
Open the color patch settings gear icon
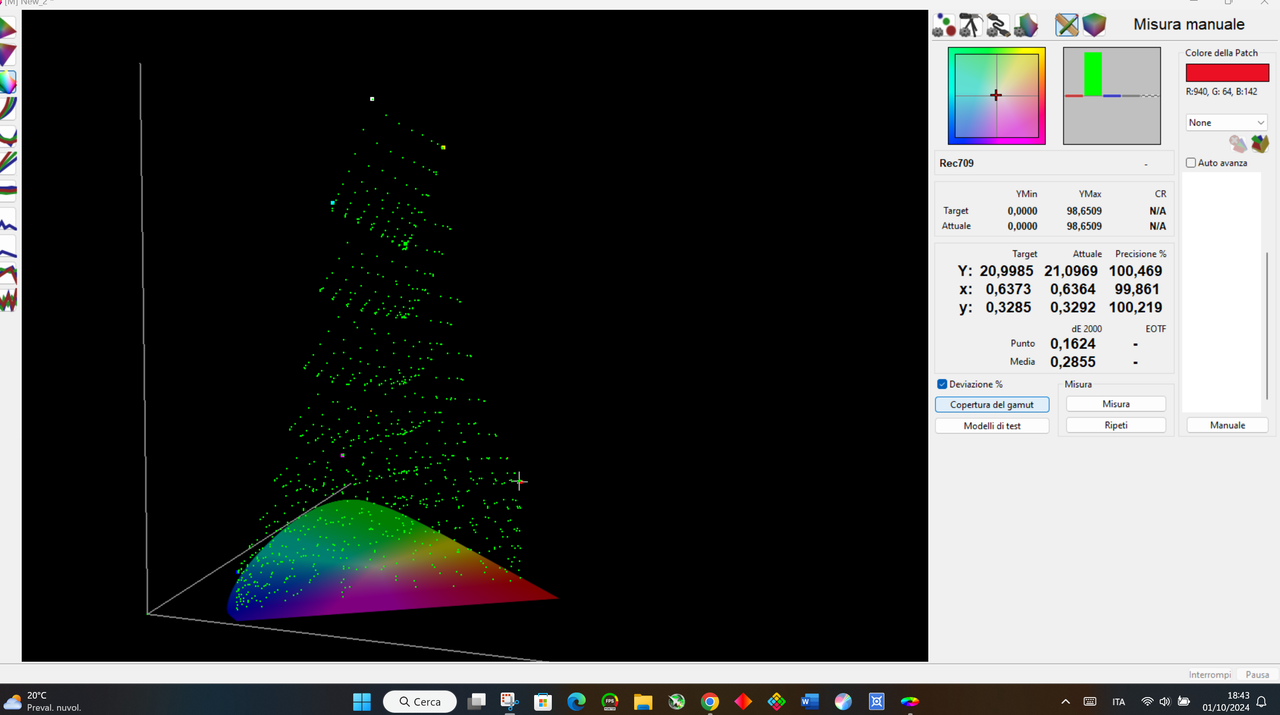coord(943,25)
